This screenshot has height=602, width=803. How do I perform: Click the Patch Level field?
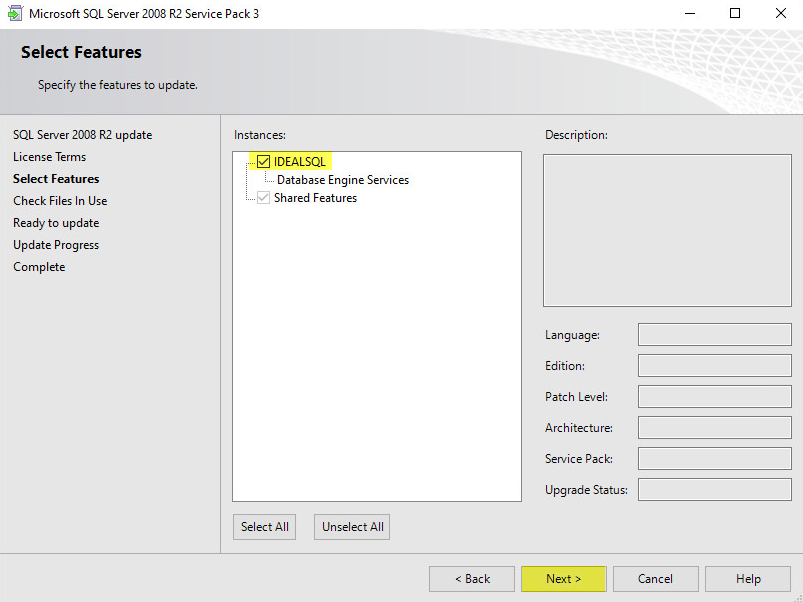click(x=714, y=397)
